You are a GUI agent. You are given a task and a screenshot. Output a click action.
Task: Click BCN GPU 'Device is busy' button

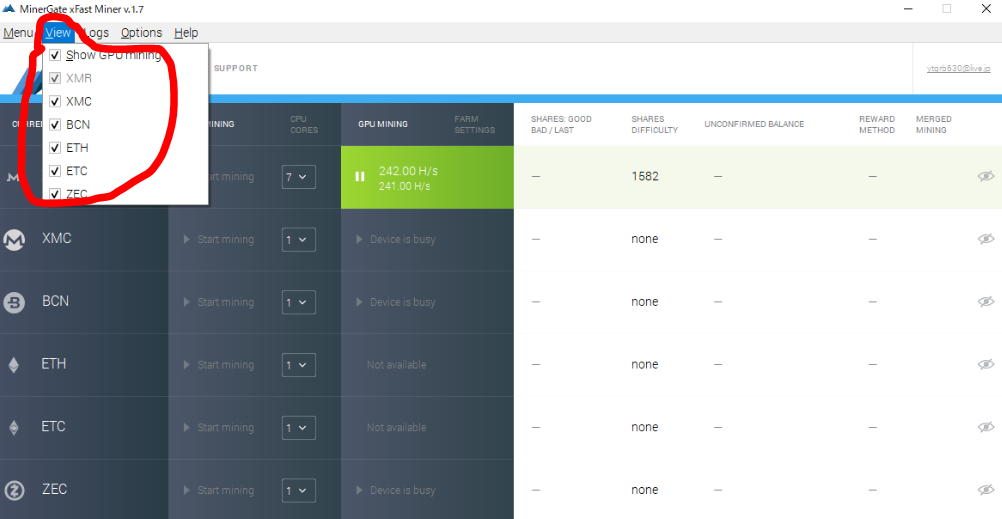396,302
